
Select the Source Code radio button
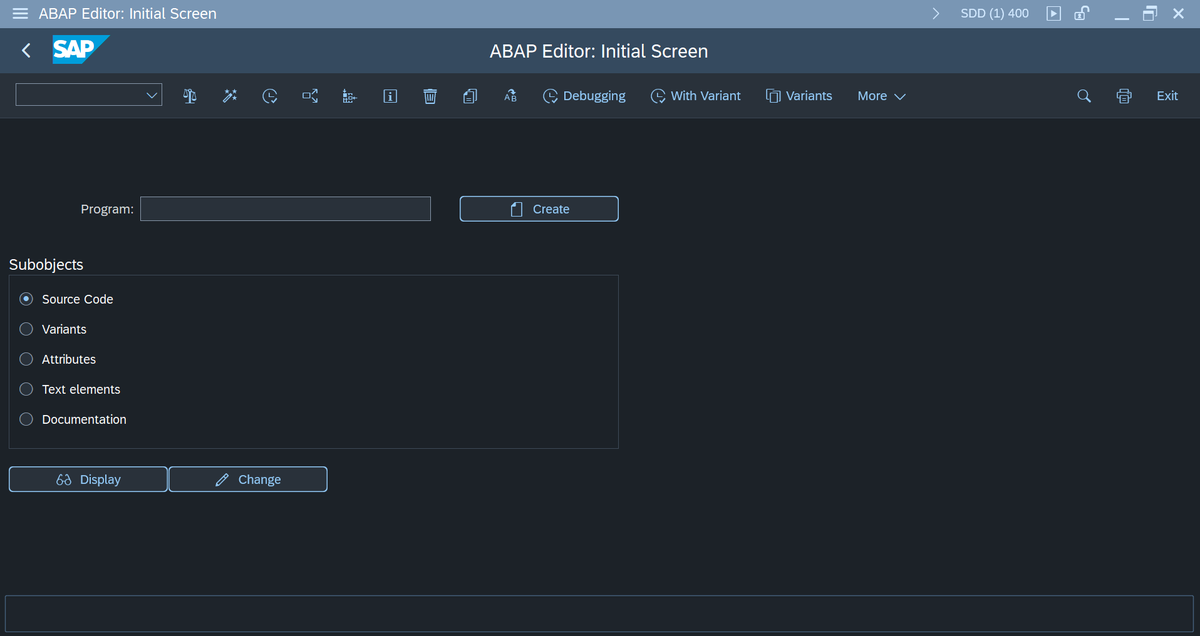click(x=27, y=299)
